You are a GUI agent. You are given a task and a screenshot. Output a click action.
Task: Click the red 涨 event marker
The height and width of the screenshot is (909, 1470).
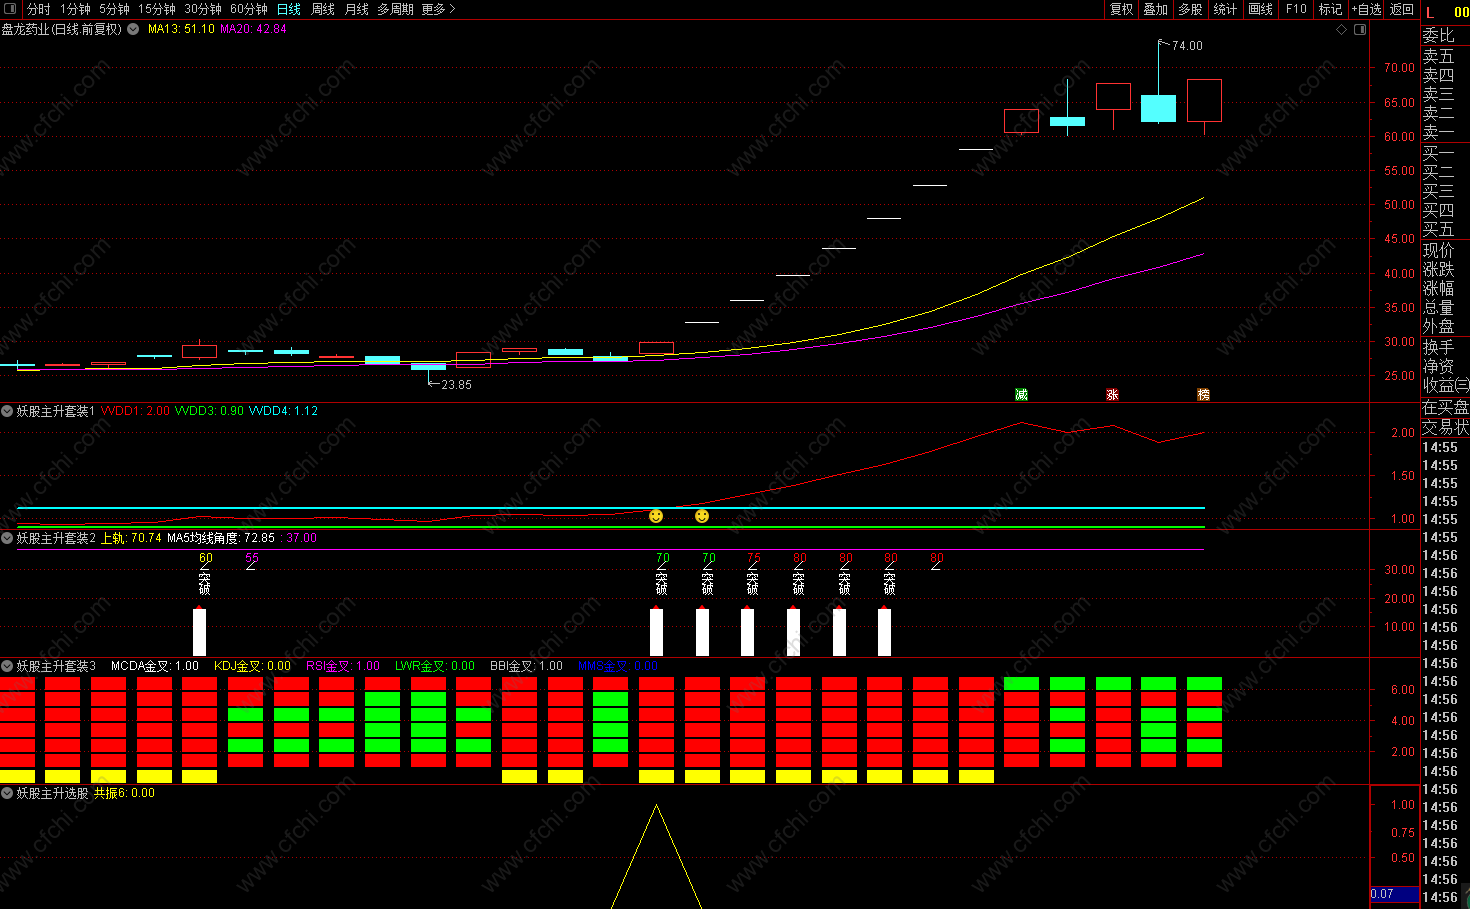click(1112, 395)
